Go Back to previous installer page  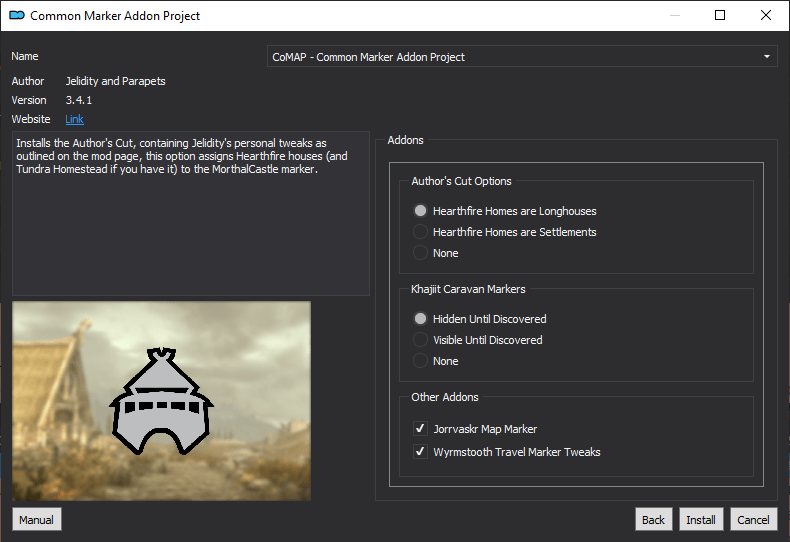(653, 519)
